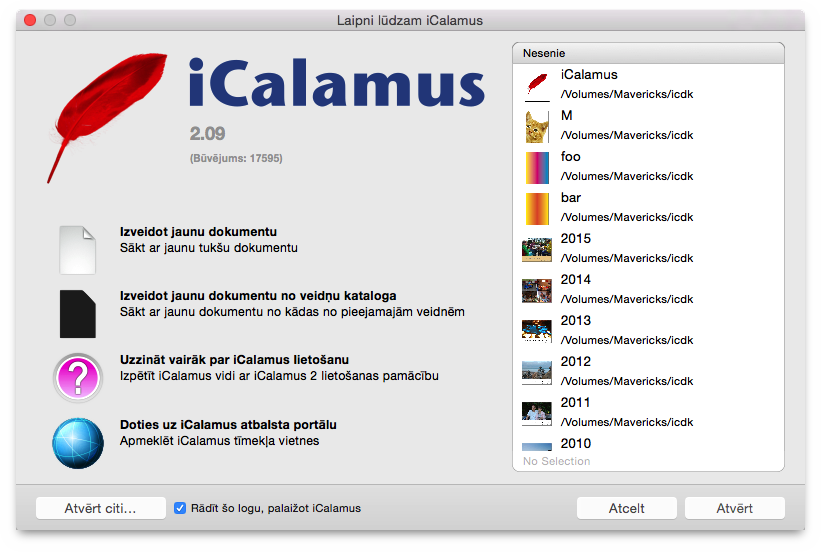Click the blank document icon for new document
The height and width of the screenshot is (552, 821).
click(x=77, y=250)
